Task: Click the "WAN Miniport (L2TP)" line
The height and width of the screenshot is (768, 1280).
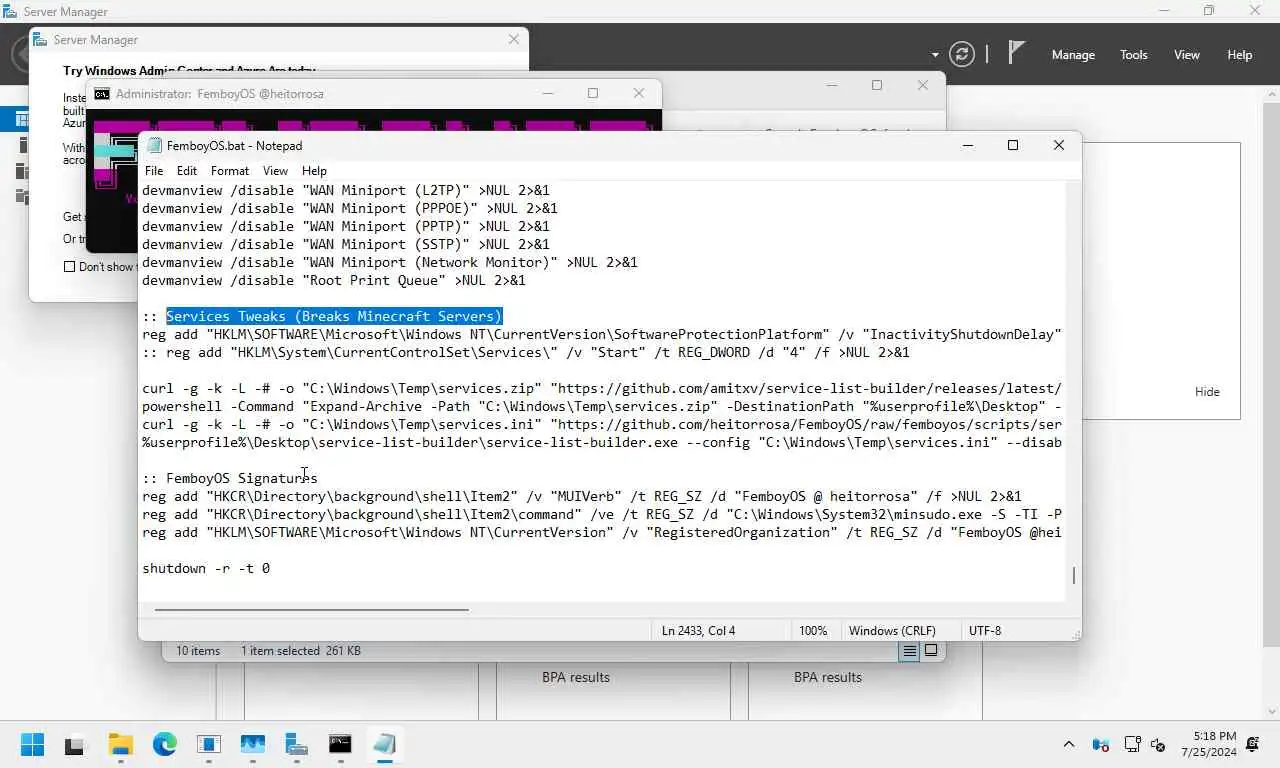Action: (346, 190)
